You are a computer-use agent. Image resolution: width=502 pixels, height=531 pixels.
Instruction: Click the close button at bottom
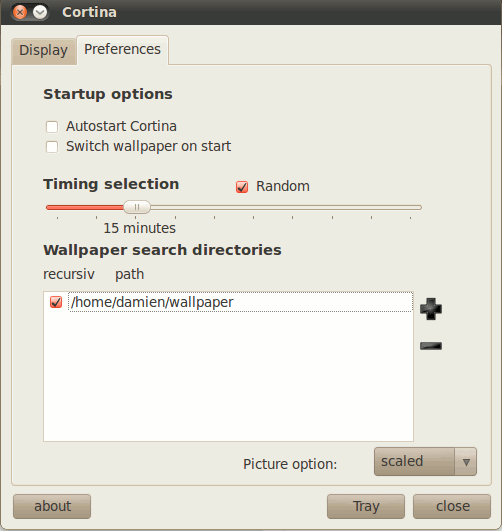tap(452, 506)
